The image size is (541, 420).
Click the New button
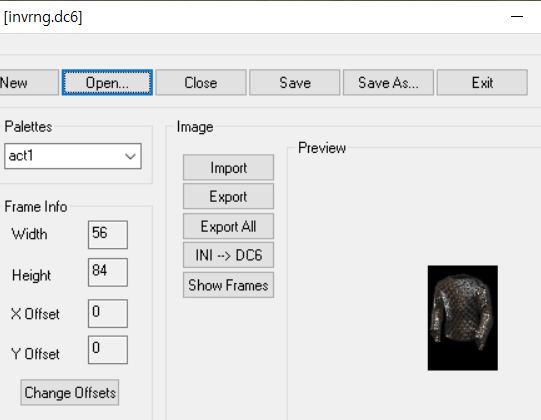tap(29, 82)
